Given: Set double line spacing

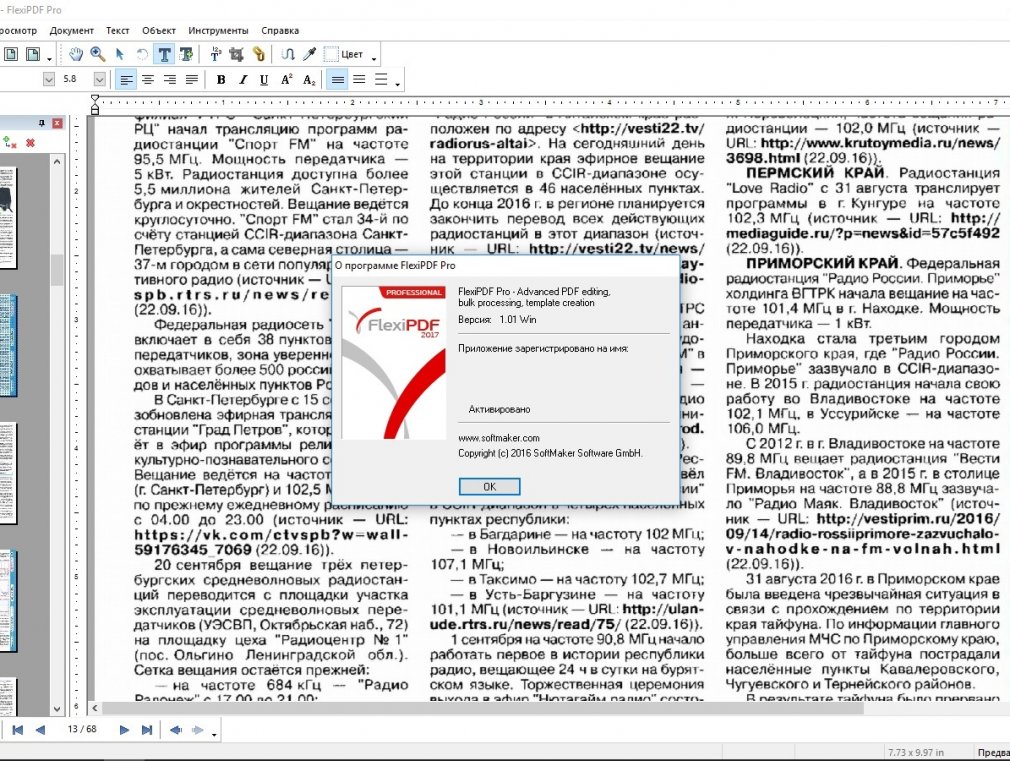Looking at the screenshot, I should coord(381,80).
